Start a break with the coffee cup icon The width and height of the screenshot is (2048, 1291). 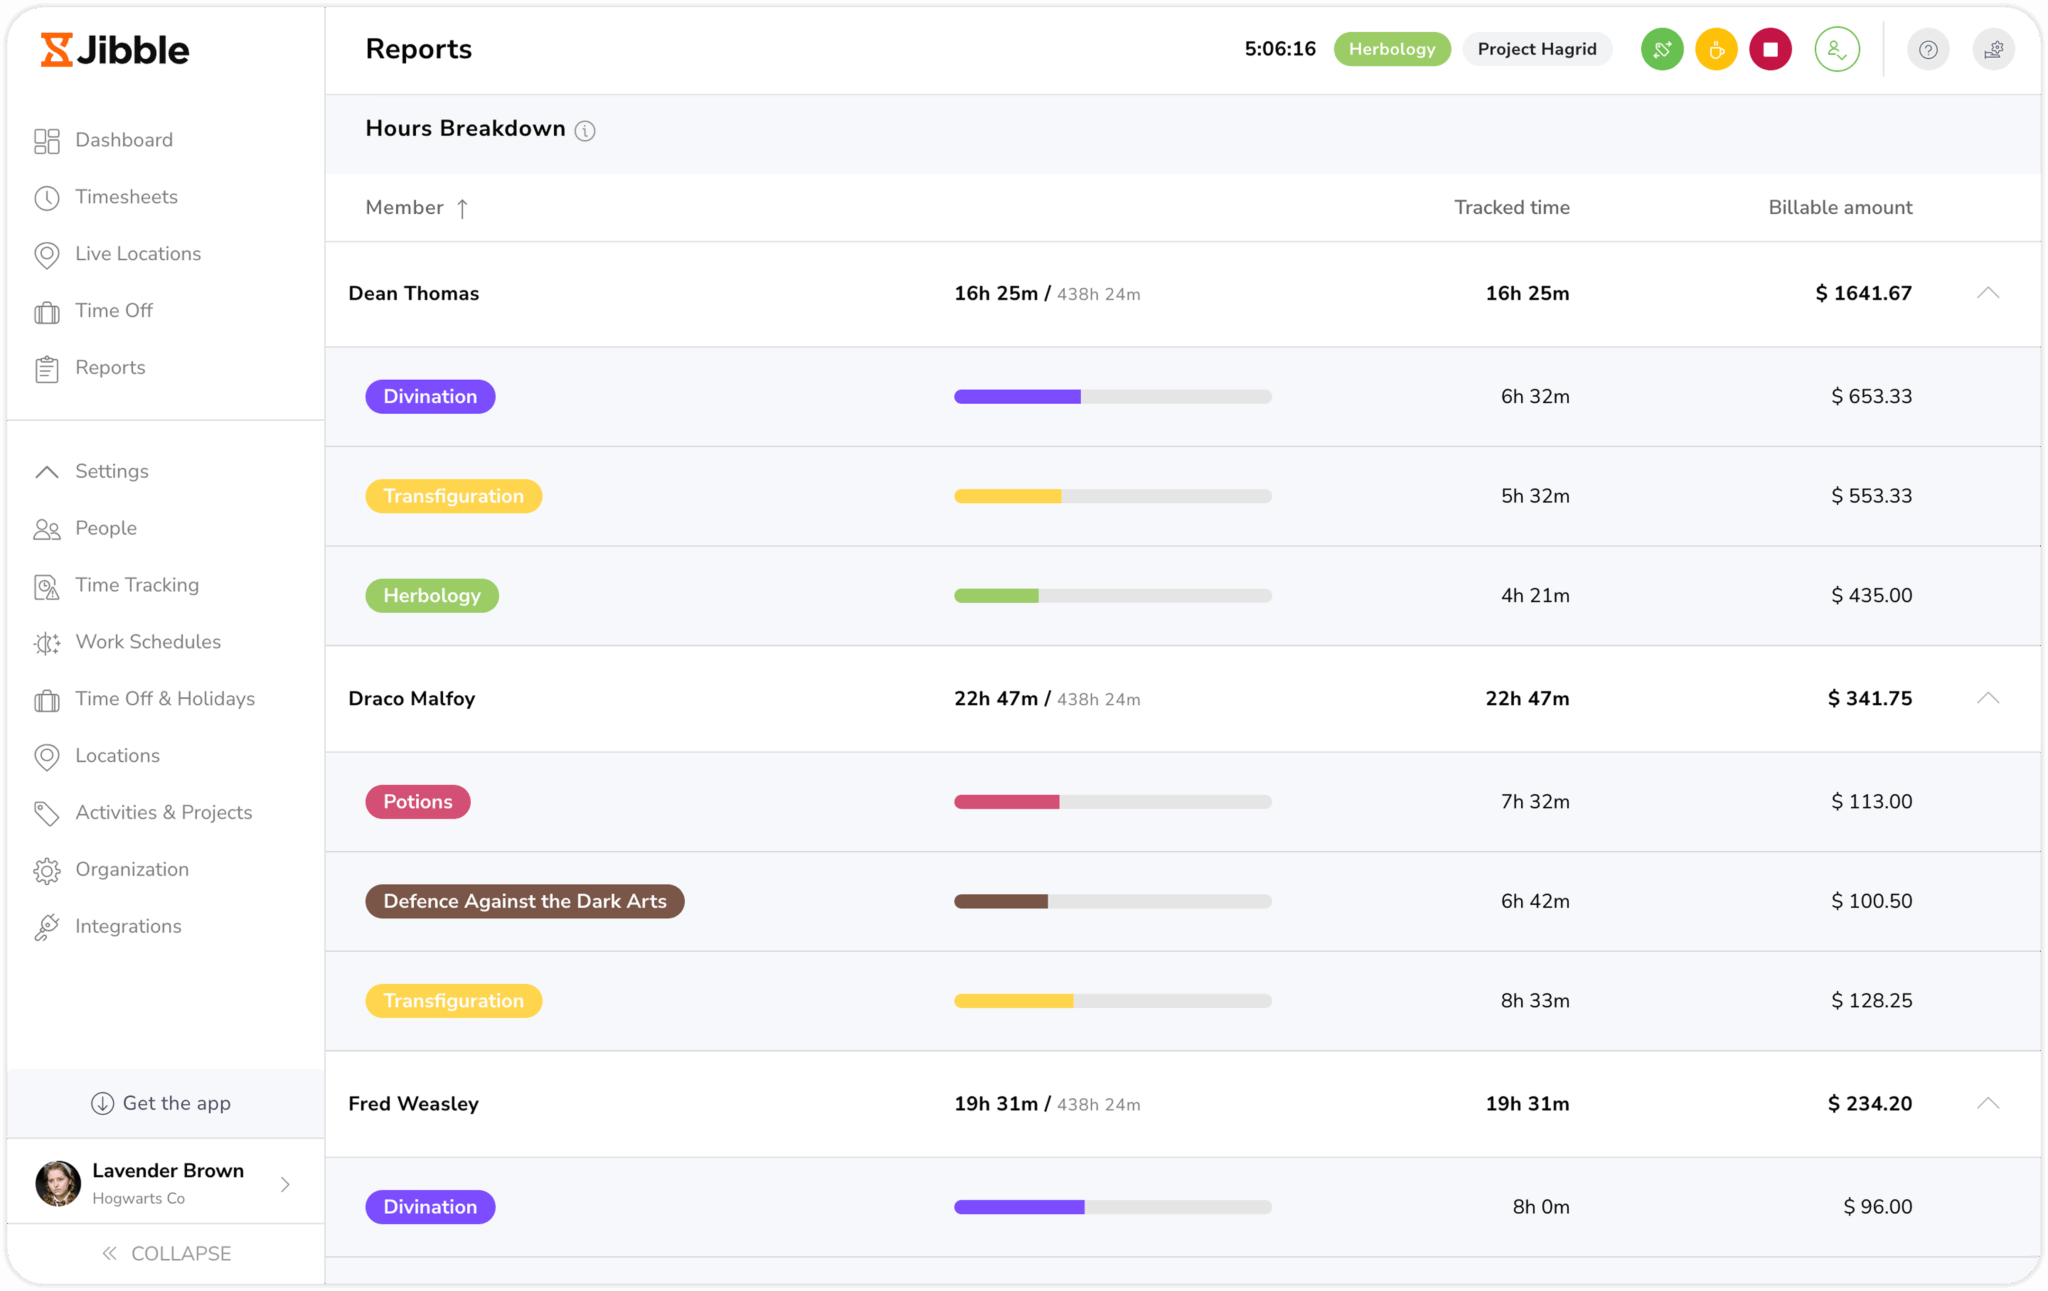(1716, 48)
